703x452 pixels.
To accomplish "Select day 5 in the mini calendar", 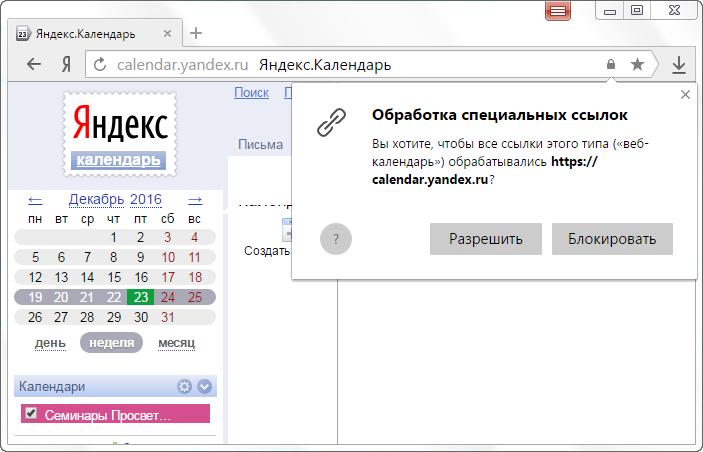I will tap(35, 257).
